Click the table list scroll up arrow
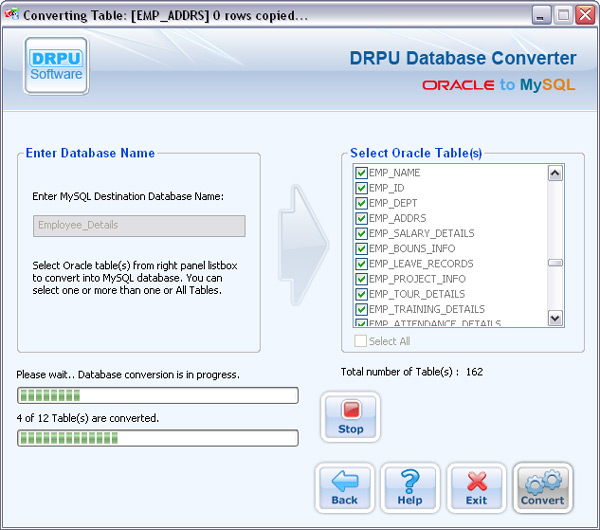600x530 pixels. tap(555, 173)
